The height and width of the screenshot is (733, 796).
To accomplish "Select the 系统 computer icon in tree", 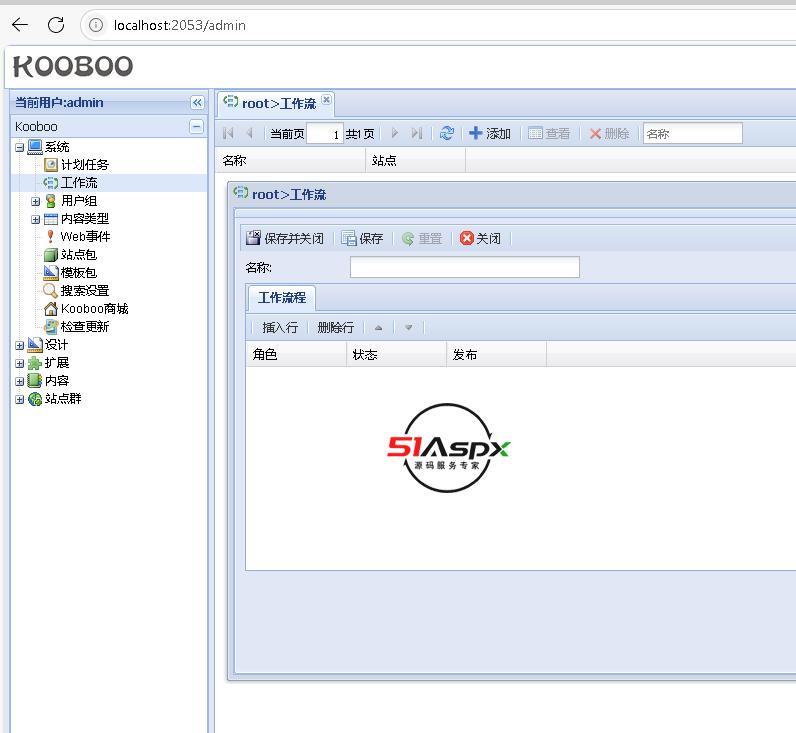I will [x=35, y=147].
